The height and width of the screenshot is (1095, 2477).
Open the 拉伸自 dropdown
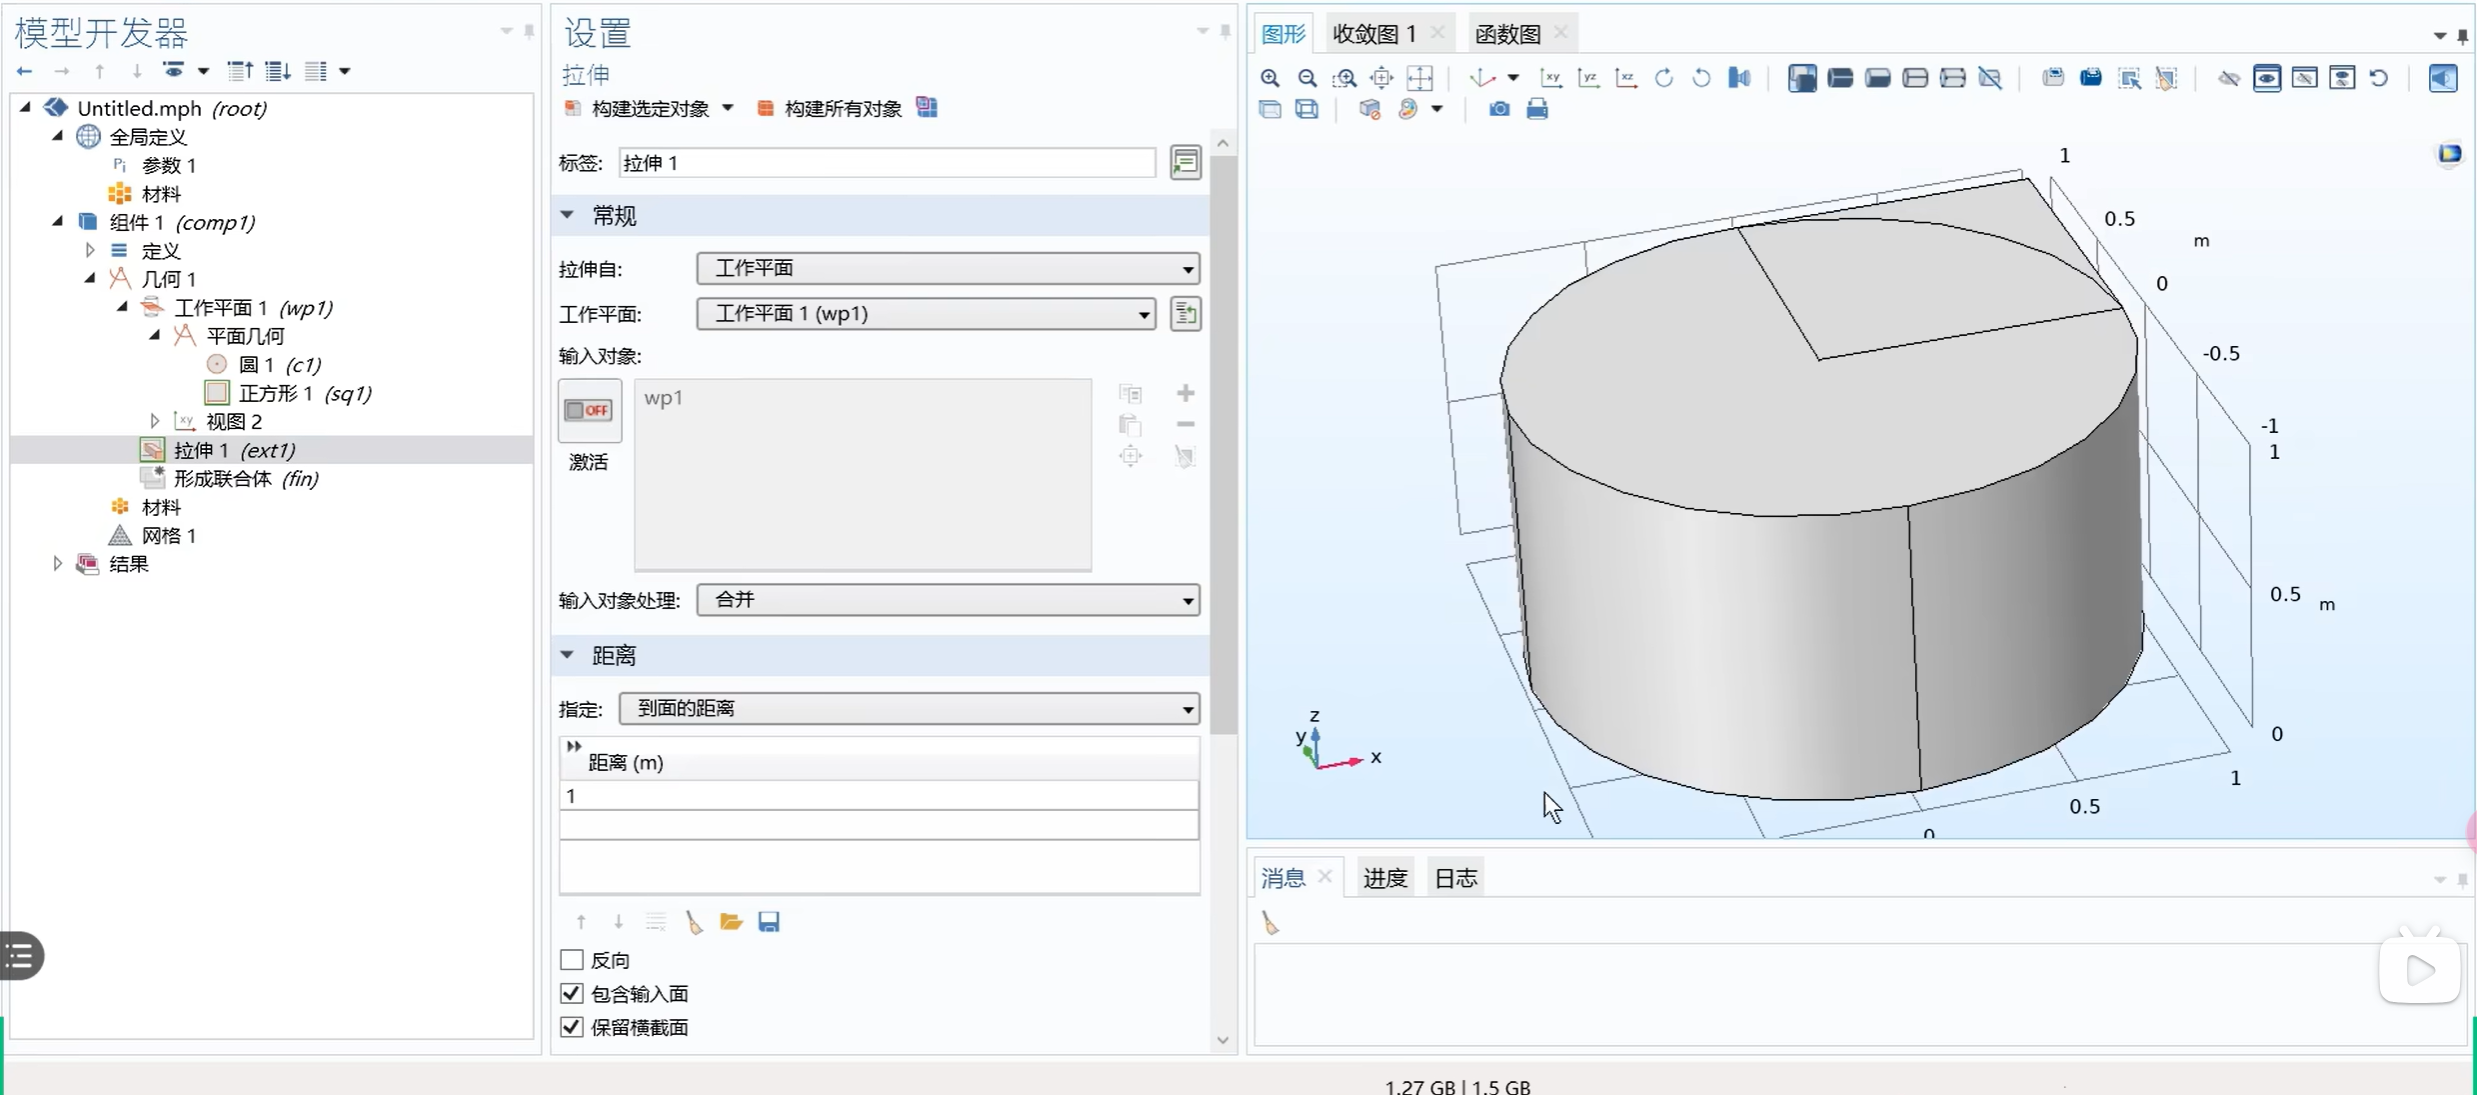(947, 268)
